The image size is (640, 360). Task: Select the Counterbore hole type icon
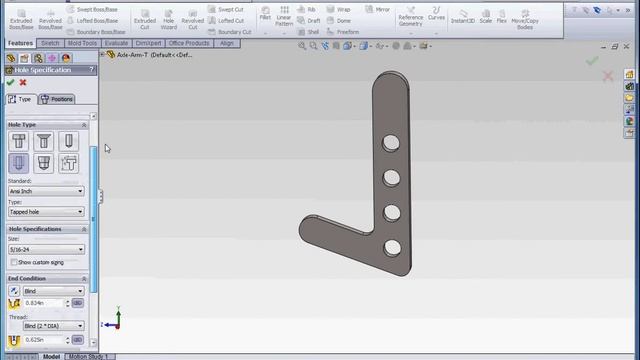19,141
